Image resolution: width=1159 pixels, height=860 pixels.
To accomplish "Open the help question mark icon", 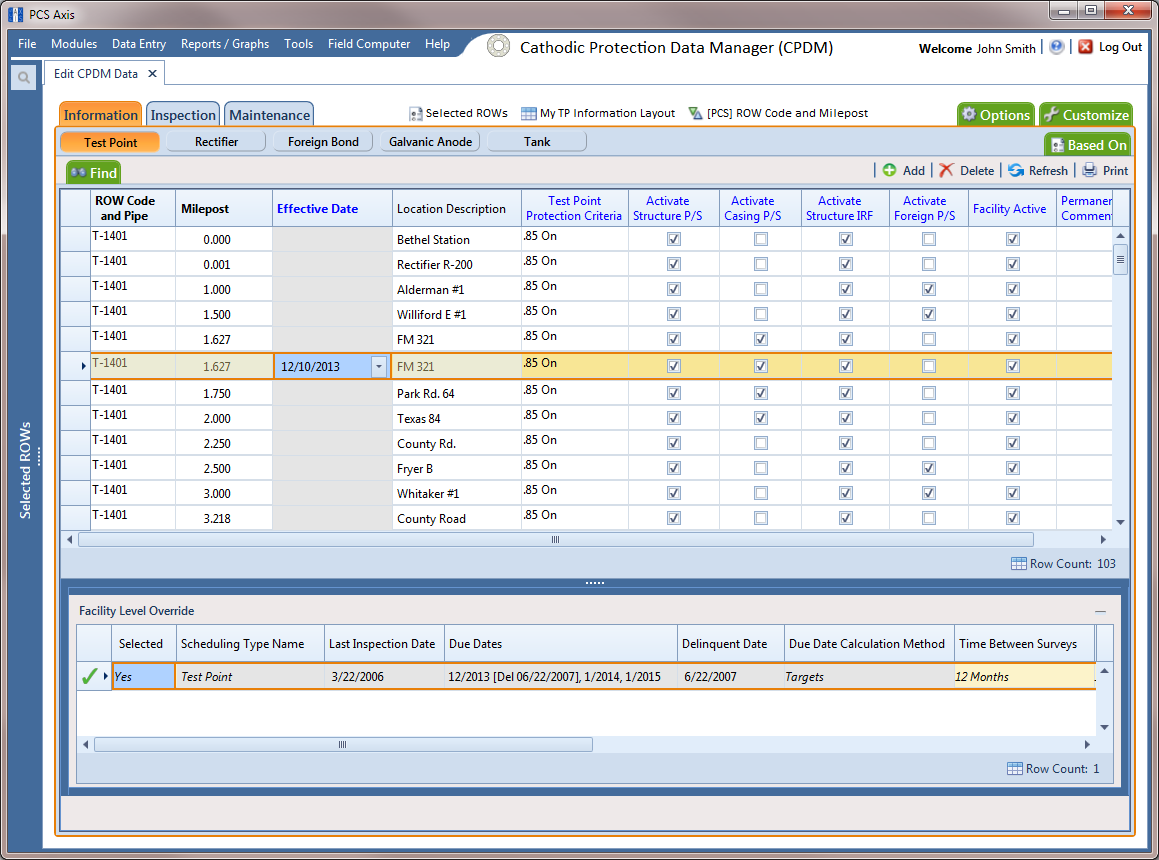I will tap(1057, 47).
